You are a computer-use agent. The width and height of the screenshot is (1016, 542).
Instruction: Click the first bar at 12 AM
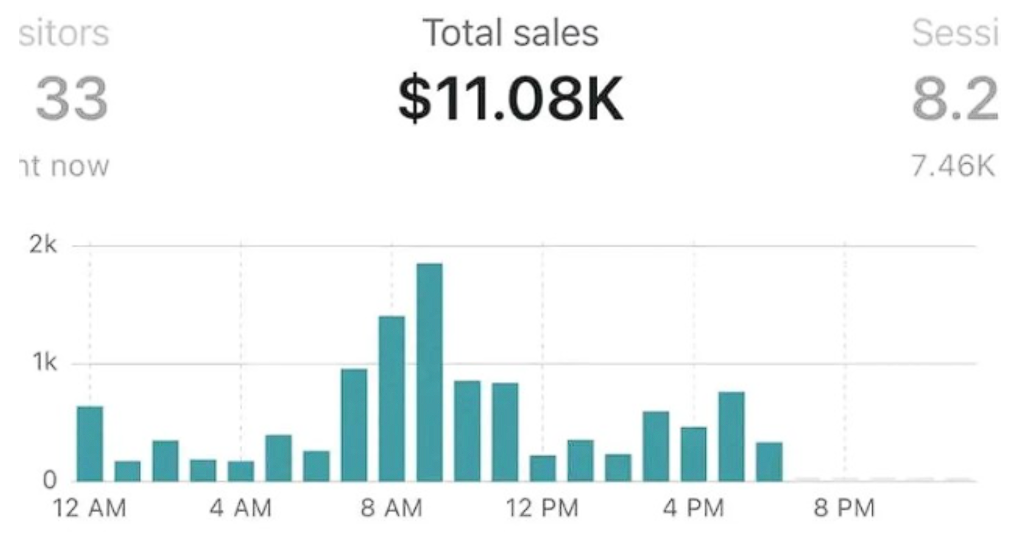90,443
